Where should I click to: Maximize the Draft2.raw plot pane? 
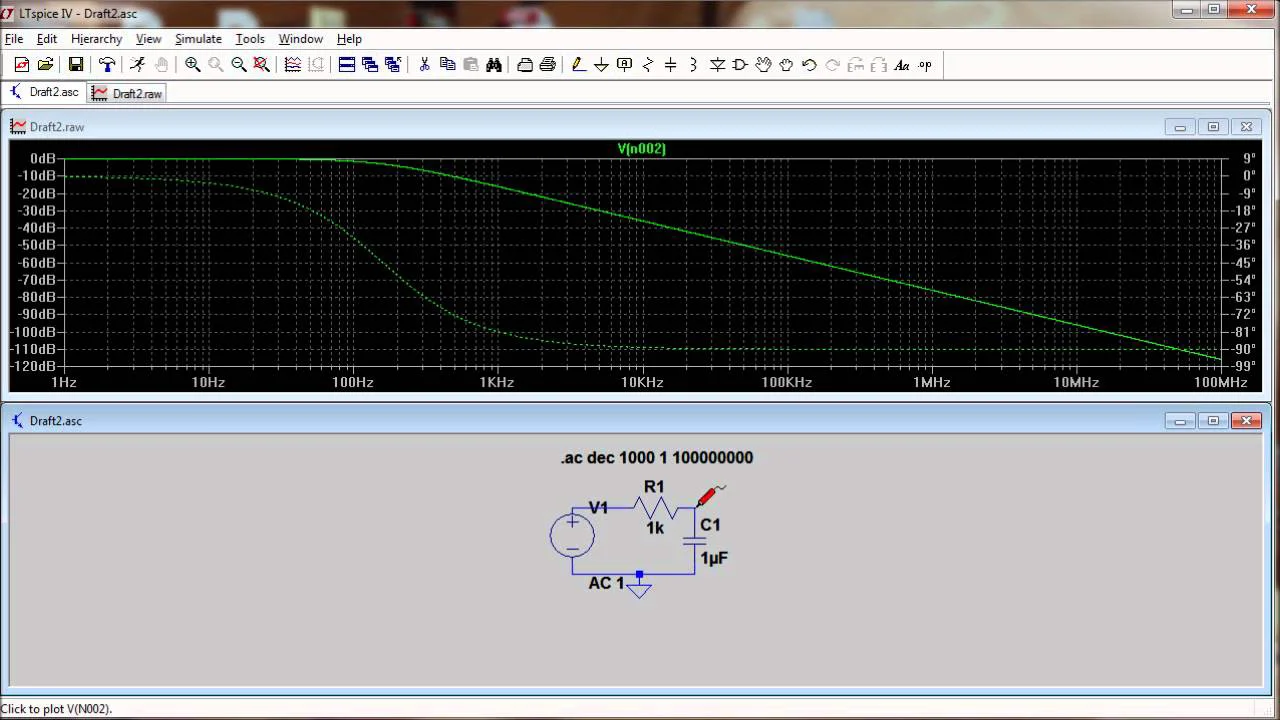(1213, 127)
